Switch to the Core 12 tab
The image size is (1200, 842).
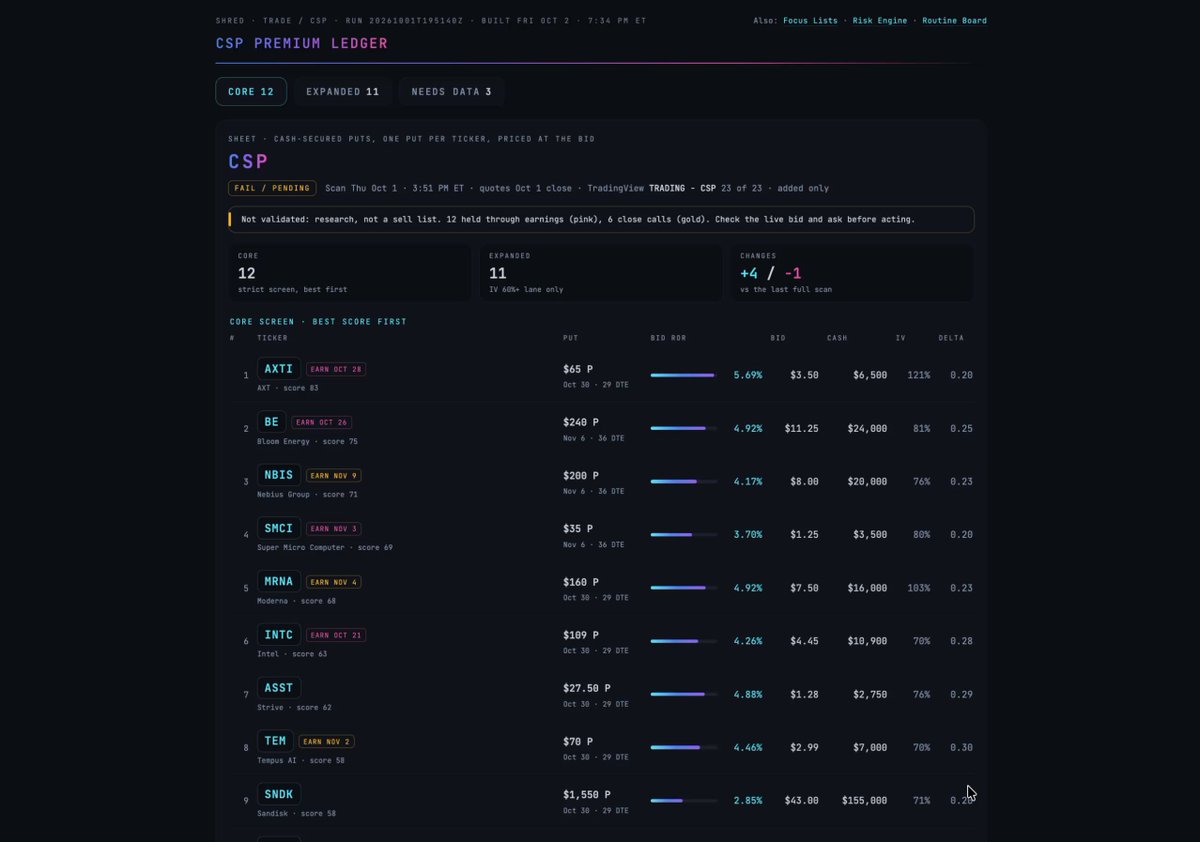[x=251, y=92]
